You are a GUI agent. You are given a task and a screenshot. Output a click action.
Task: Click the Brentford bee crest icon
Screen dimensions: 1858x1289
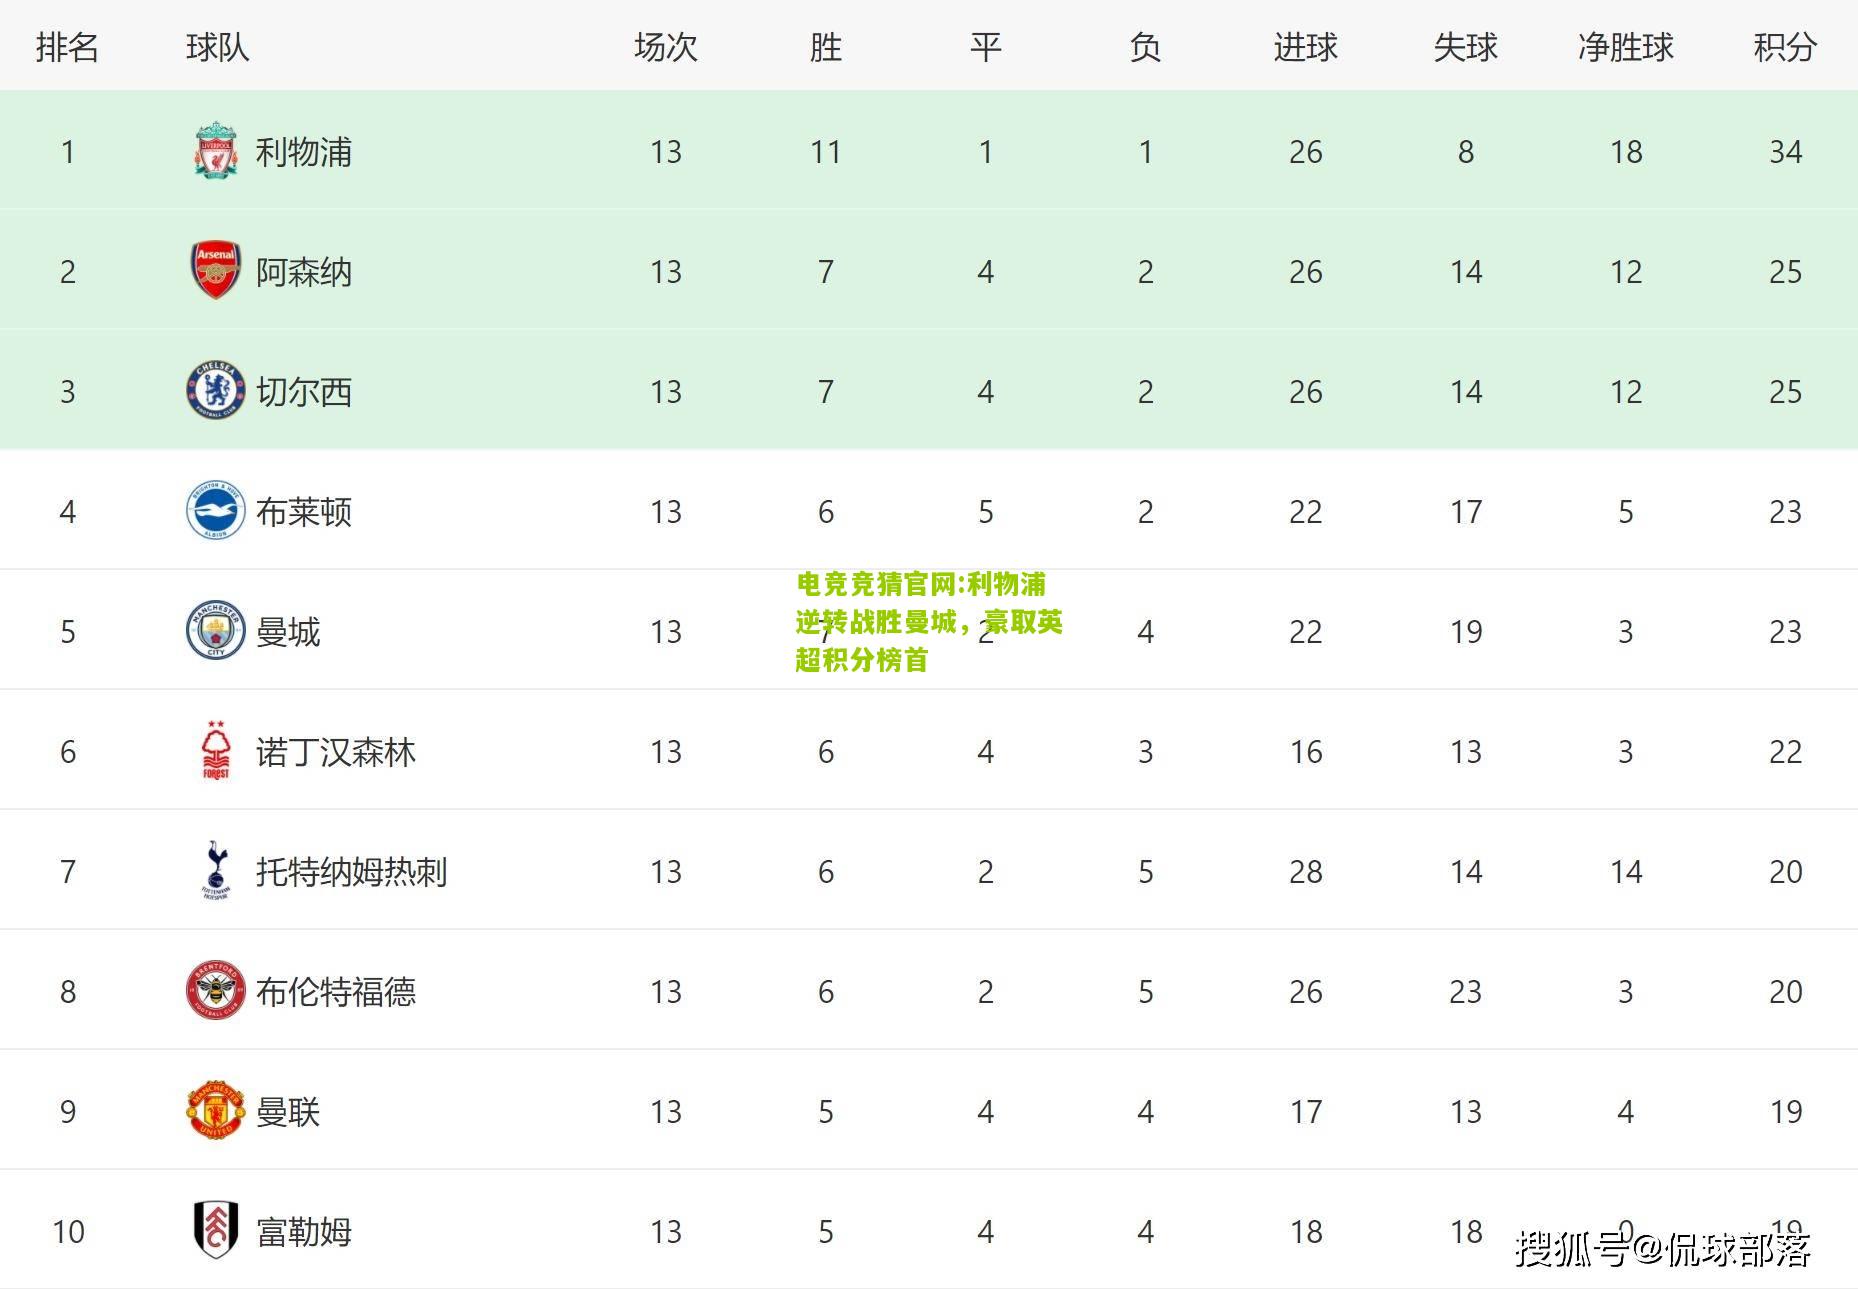(215, 990)
